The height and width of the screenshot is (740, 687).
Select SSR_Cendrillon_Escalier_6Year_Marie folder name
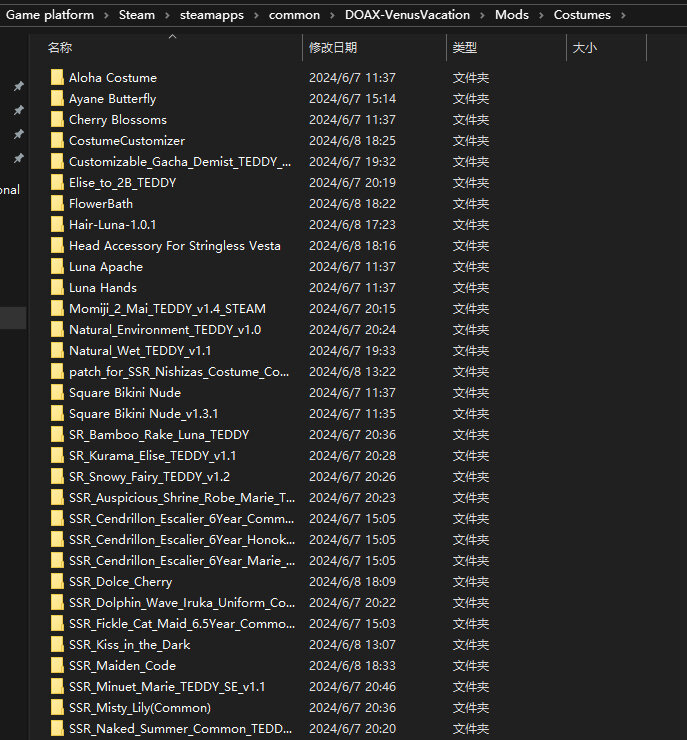tap(182, 561)
